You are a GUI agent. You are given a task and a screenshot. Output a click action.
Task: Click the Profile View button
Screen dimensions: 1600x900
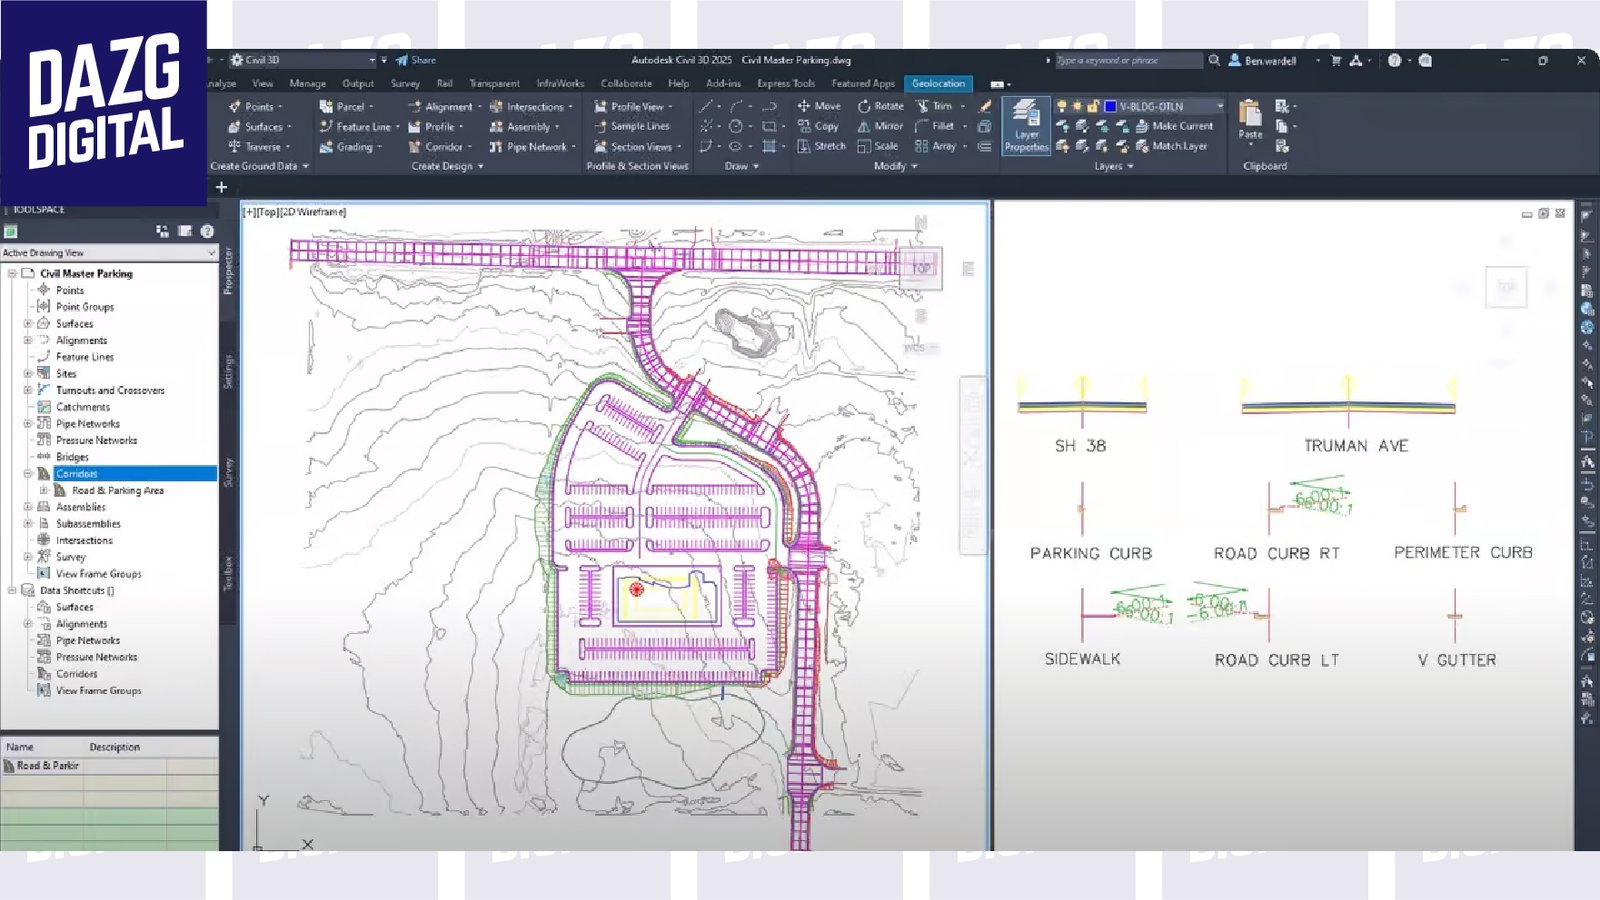point(634,106)
